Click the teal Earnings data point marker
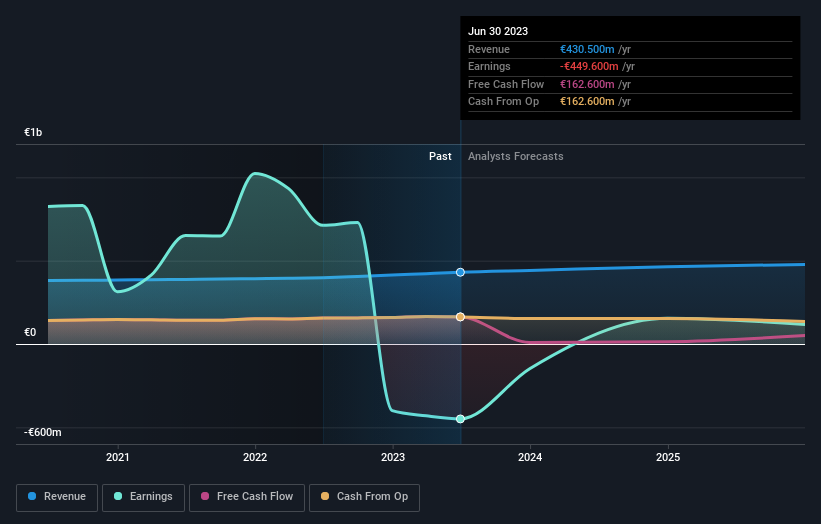 (460, 419)
